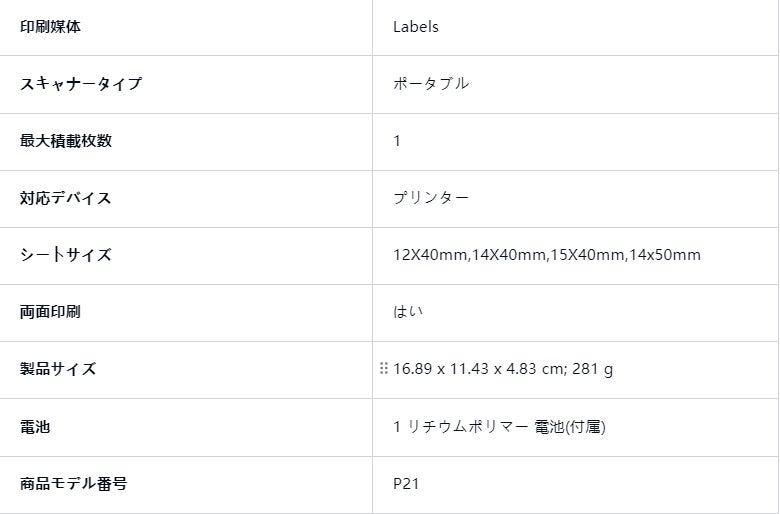Click the 最大積載枚数 row label

(x=66, y=141)
